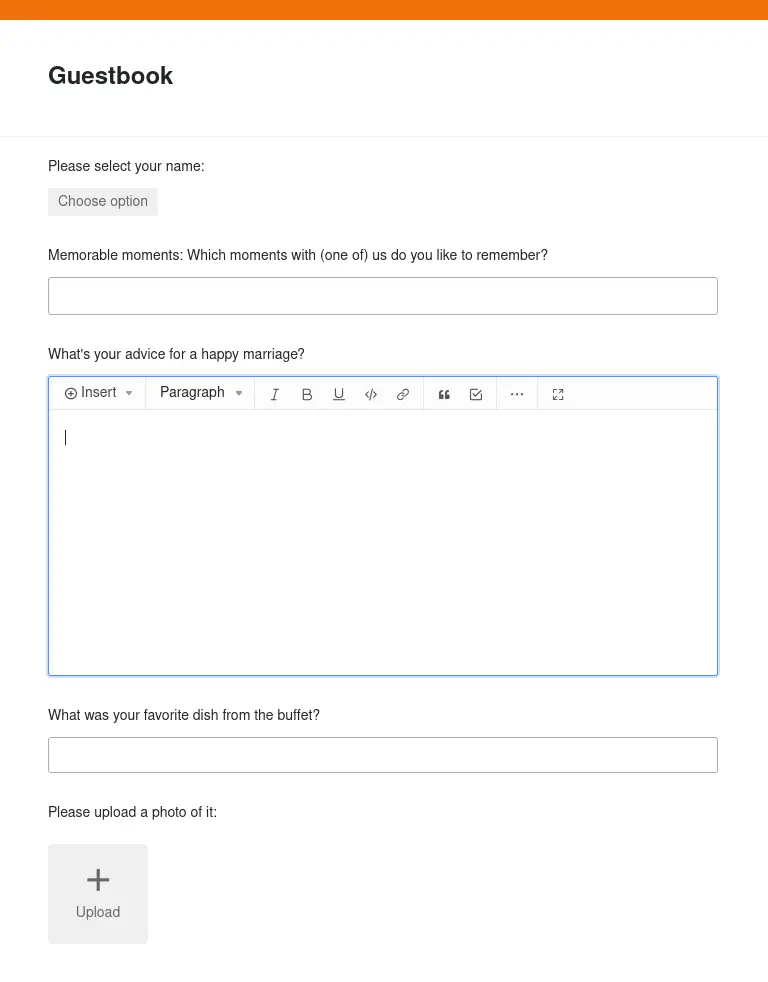
Task: Click the plus sign in the Upload box
Action: [98, 880]
